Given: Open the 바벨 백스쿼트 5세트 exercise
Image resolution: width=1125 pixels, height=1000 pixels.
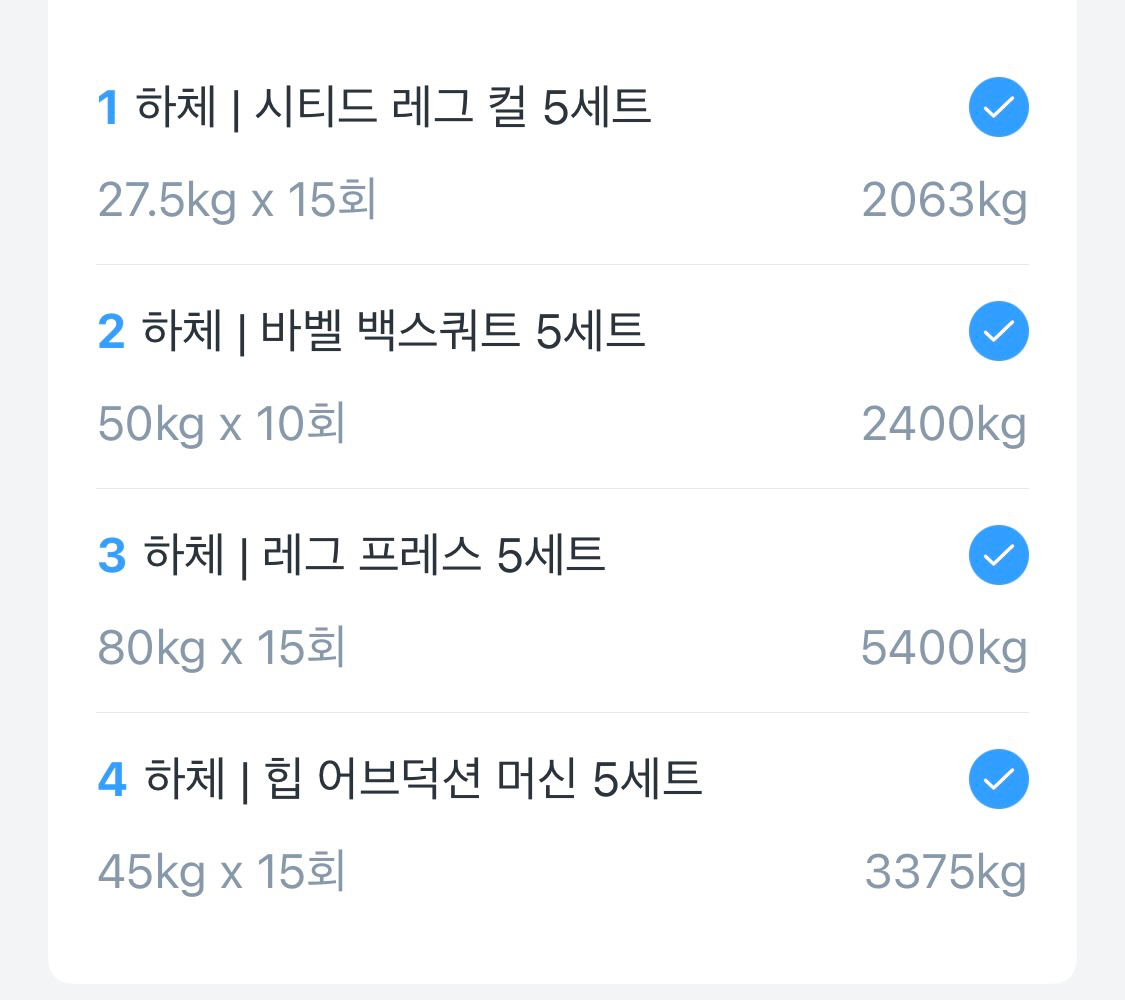Looking at the screenshot, I should [x=393, y=331].
